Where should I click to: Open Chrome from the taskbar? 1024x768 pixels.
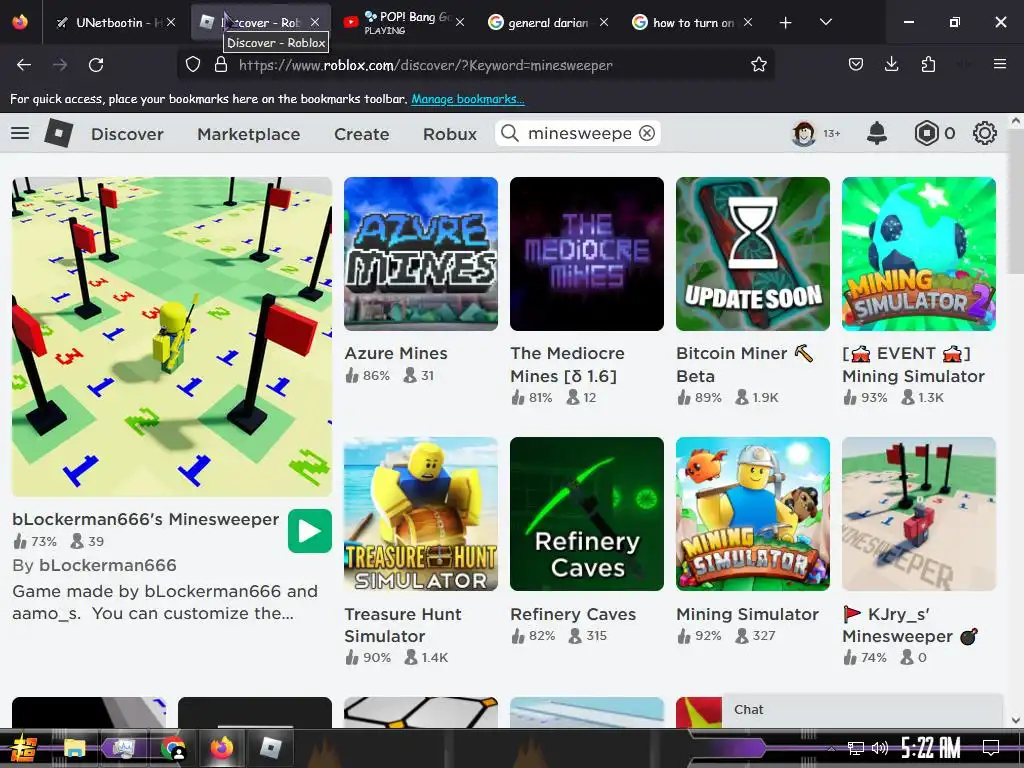tap(173, 748)
